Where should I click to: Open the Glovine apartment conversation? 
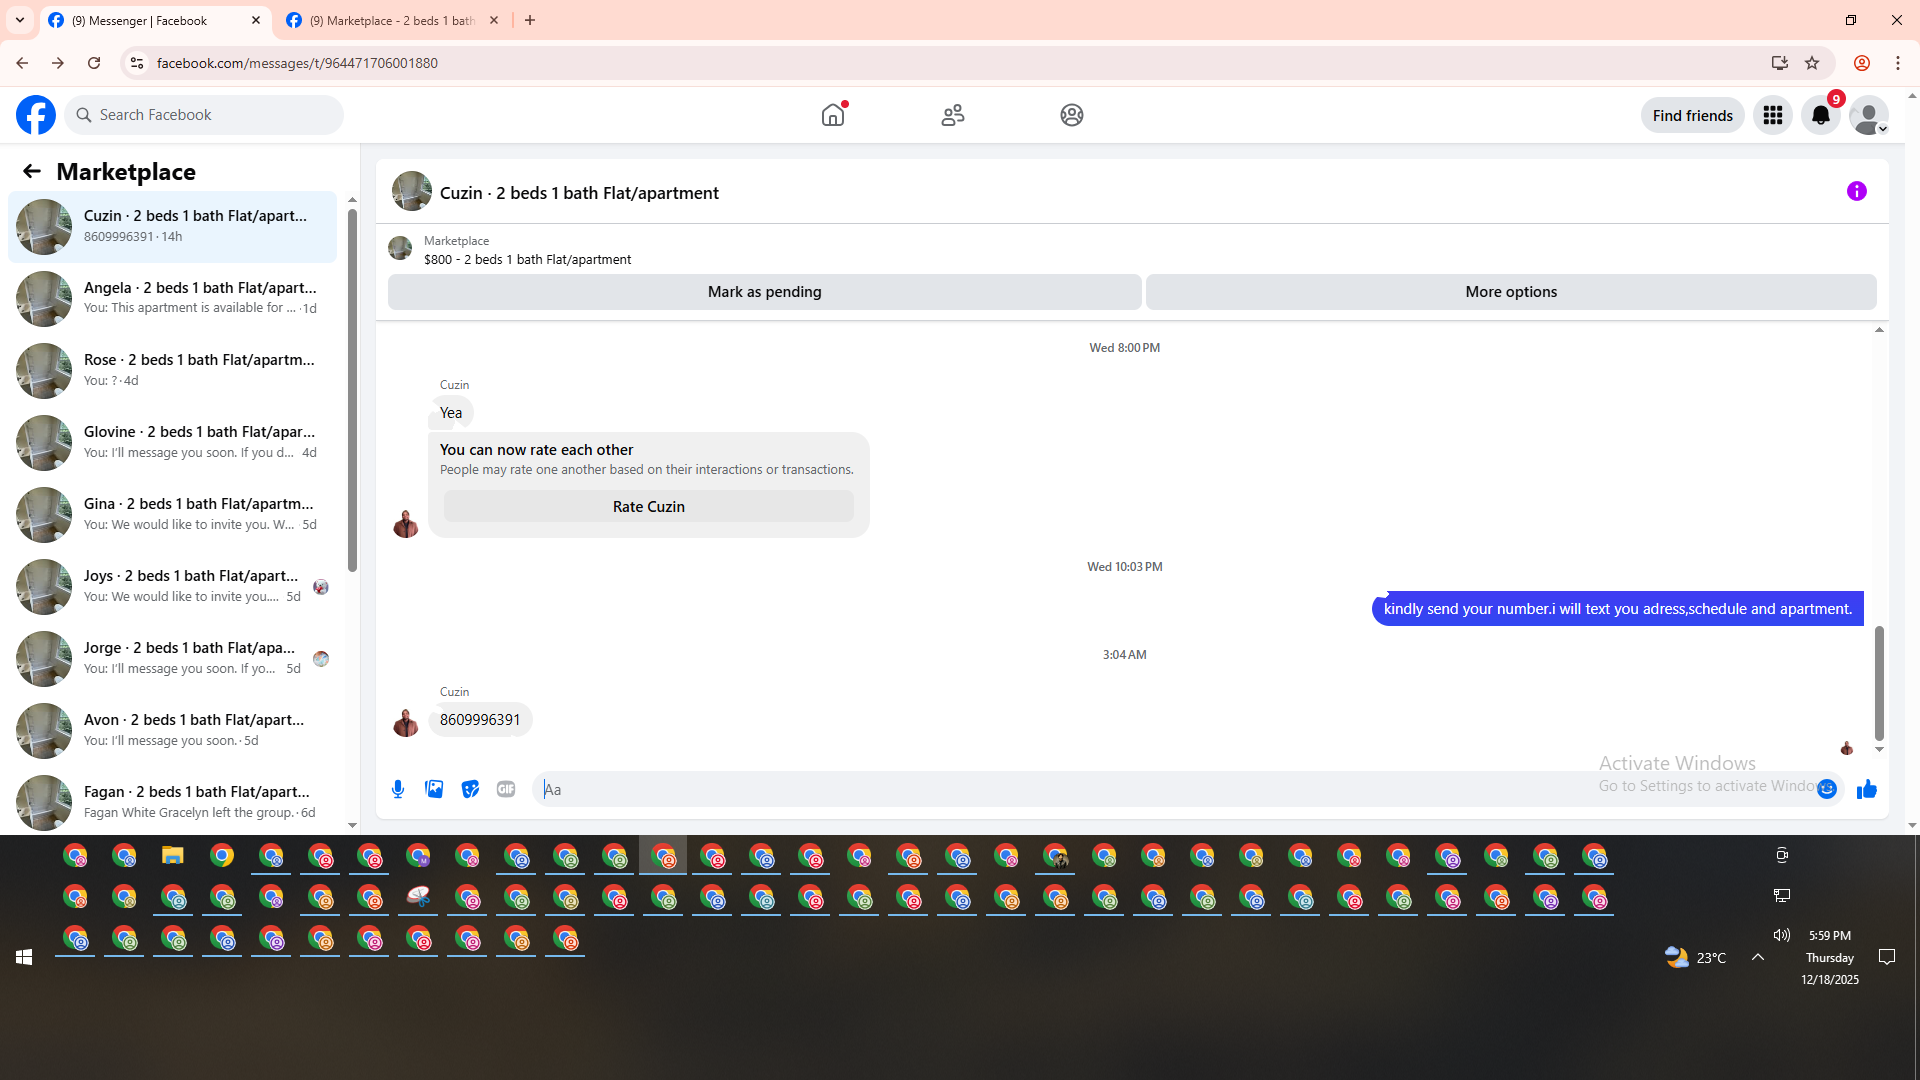(x=172, y=442)
